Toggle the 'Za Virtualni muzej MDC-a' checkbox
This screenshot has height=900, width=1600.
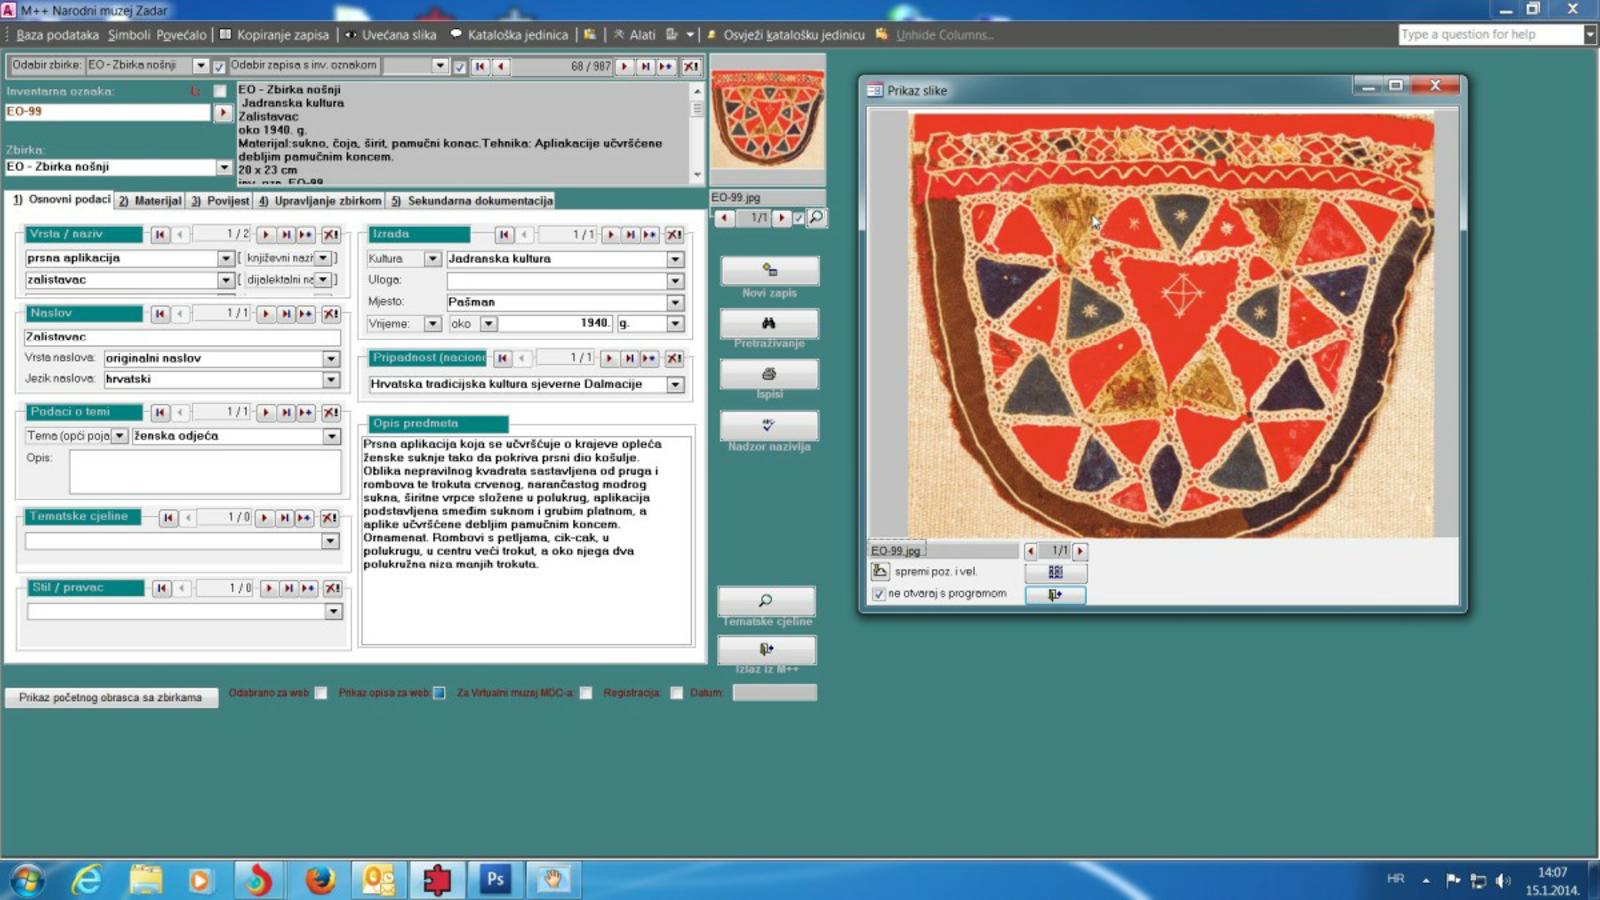pos(586,693)
